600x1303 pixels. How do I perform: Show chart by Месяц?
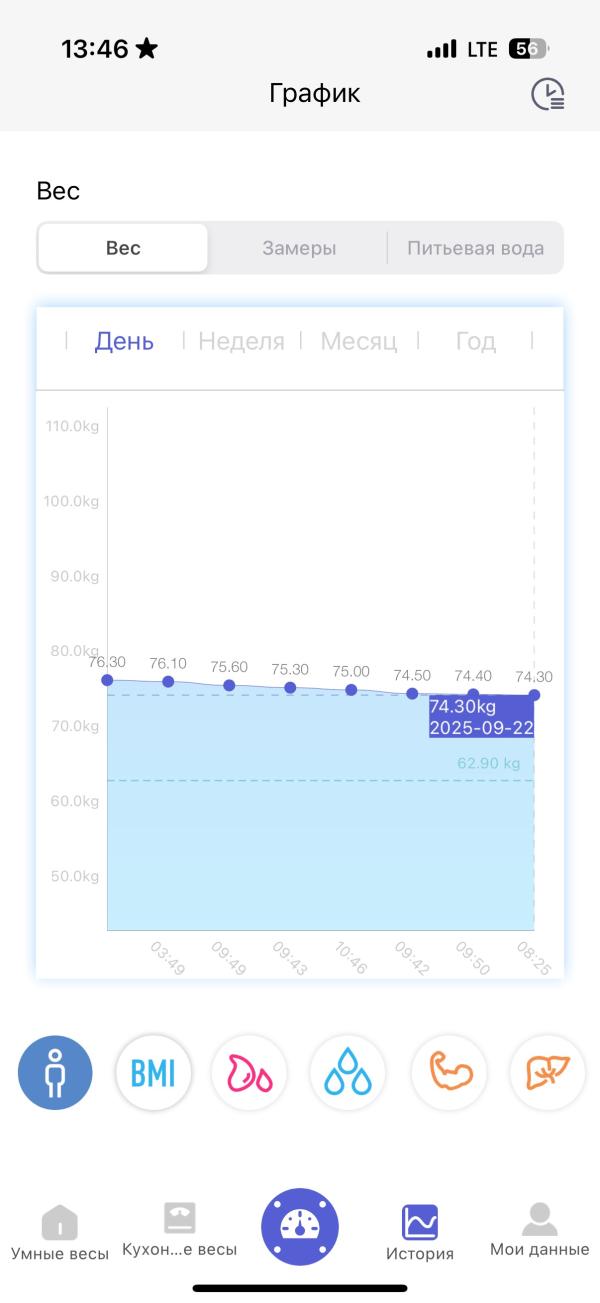358,342
